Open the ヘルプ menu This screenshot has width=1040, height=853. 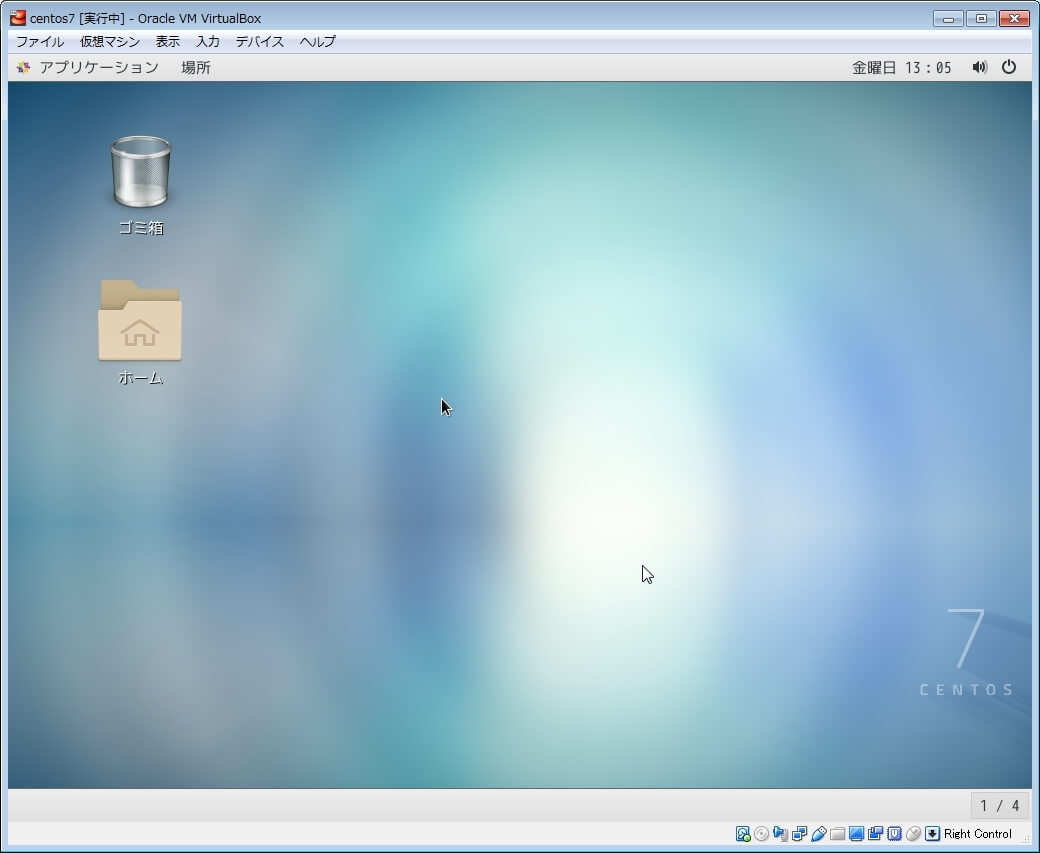(x=318, y=42)
